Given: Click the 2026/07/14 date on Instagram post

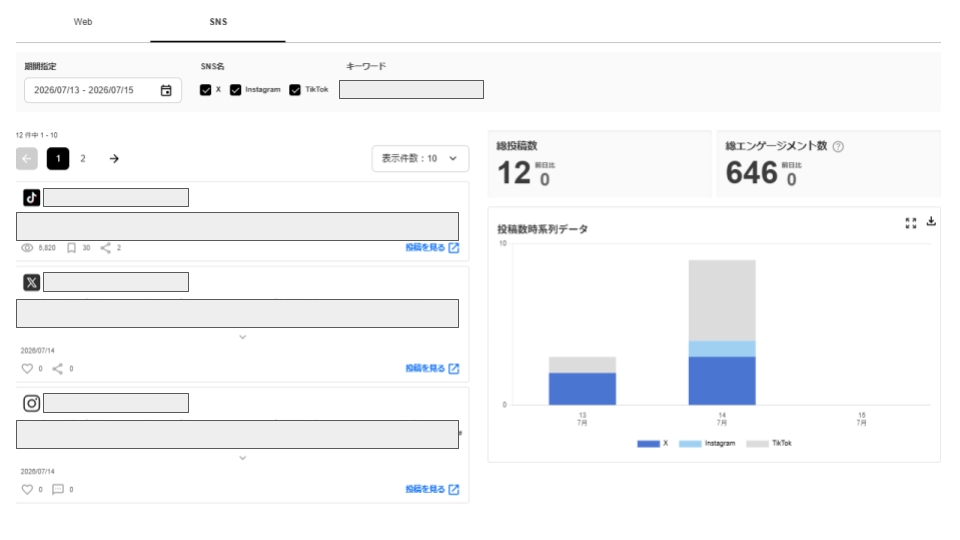Looking at the screenshot, I should [37, 471].
